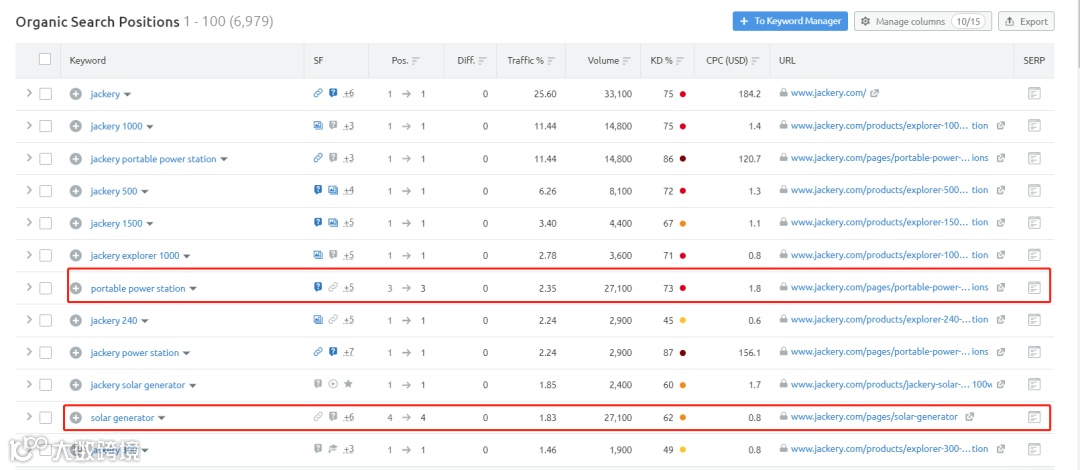Open dropdown arrow next to solar generator

162,418
